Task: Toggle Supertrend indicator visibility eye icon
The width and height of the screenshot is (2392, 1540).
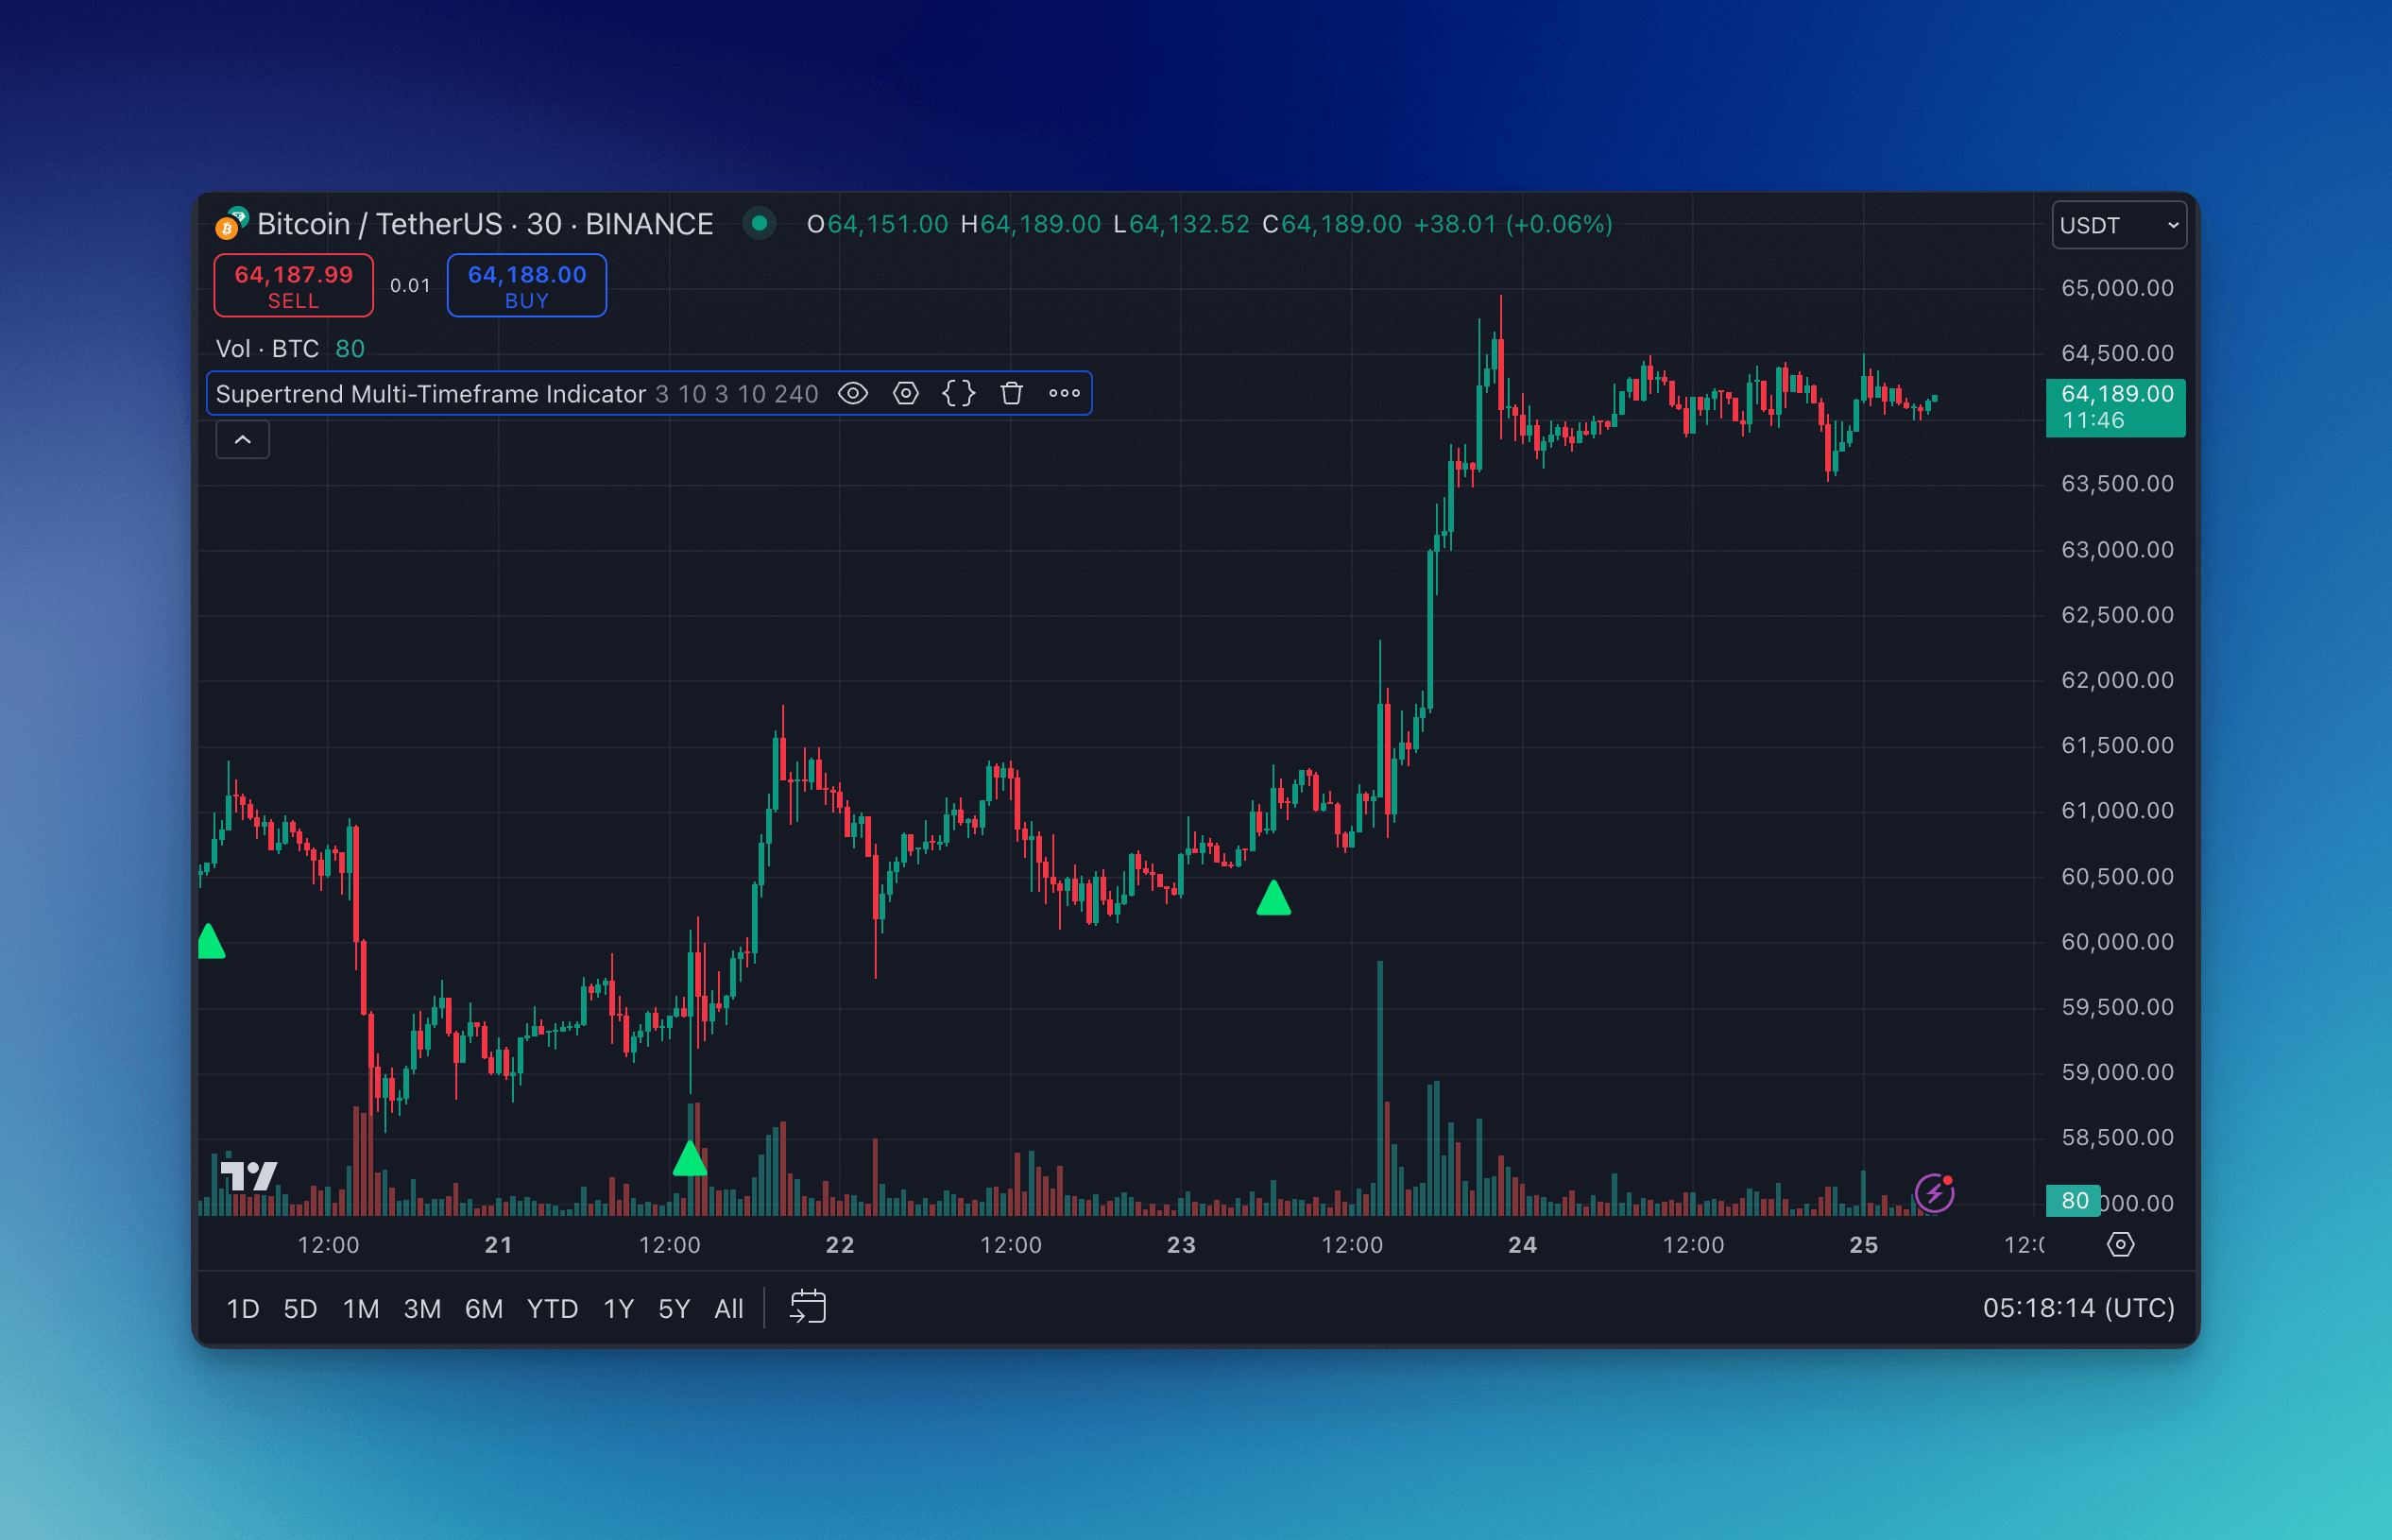Action: click(852, 394)
